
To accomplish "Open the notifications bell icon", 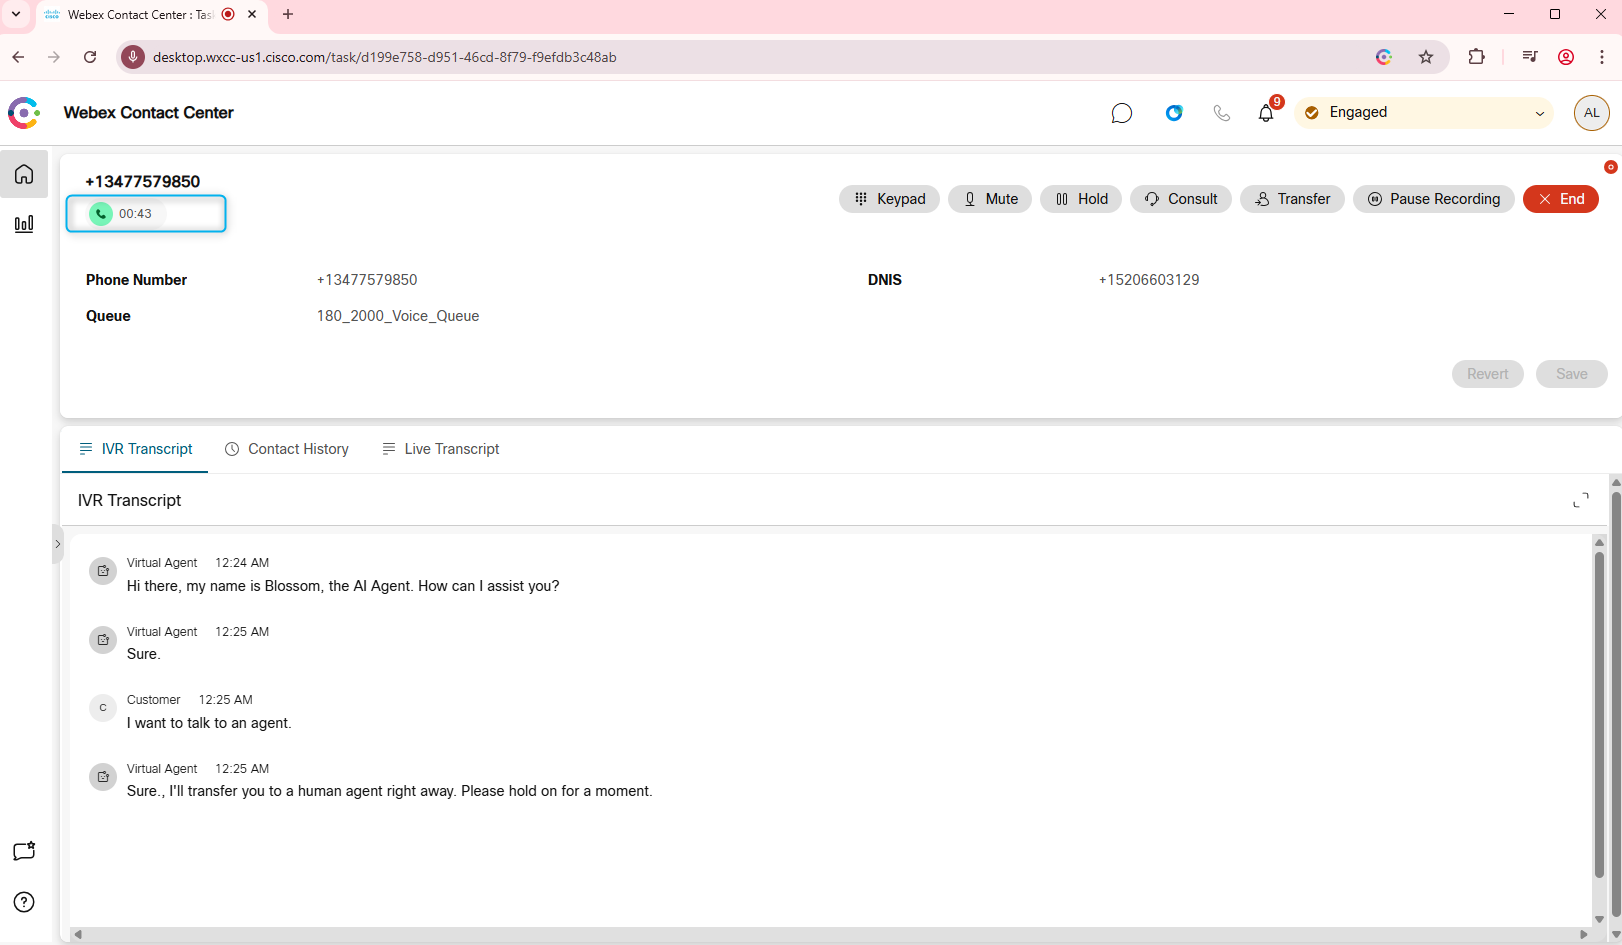I will pos(1266,113).
